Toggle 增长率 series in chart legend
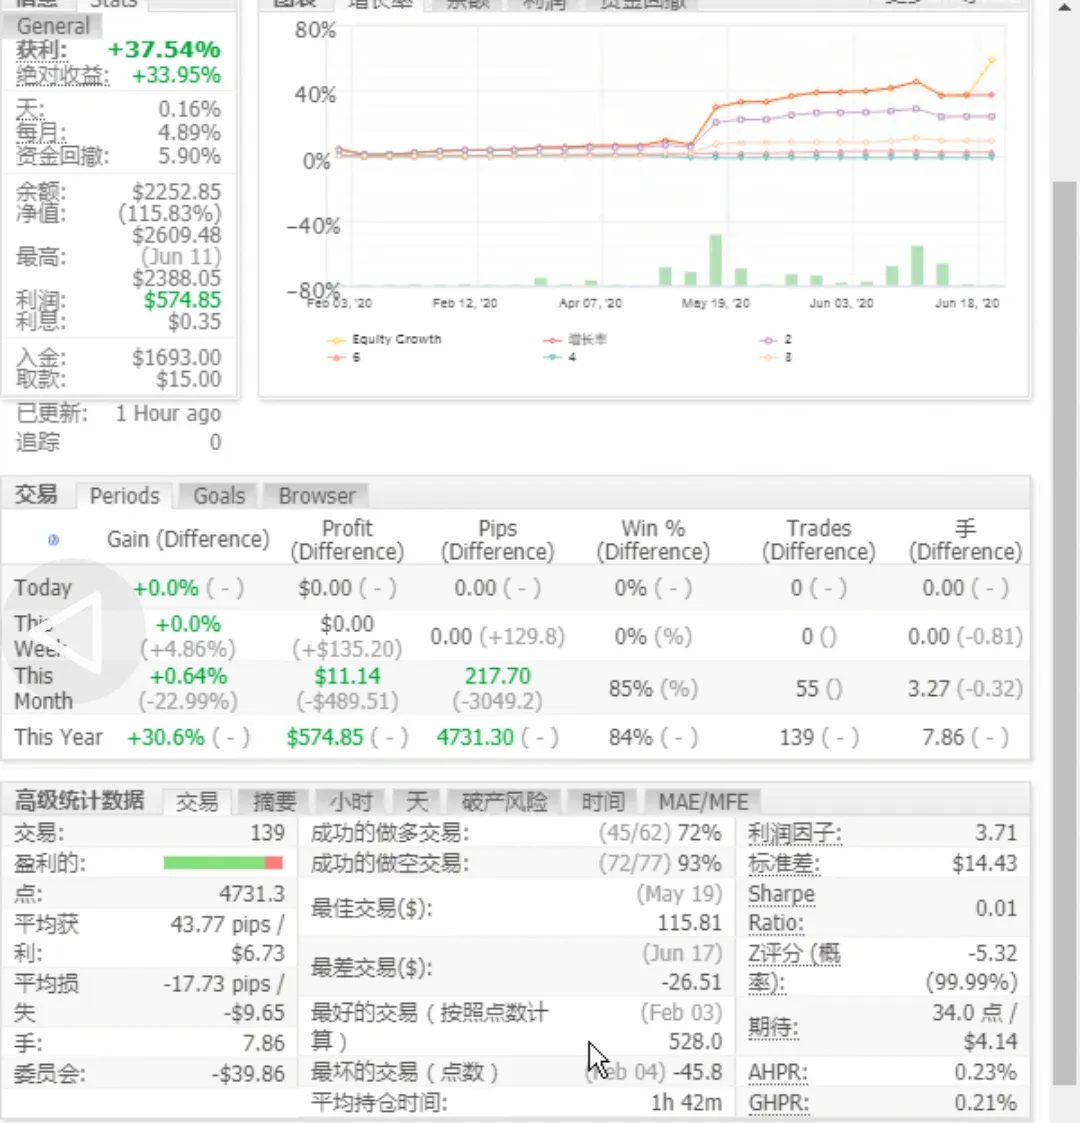This screenshot has width=1080, height=1123. (575, 339)
